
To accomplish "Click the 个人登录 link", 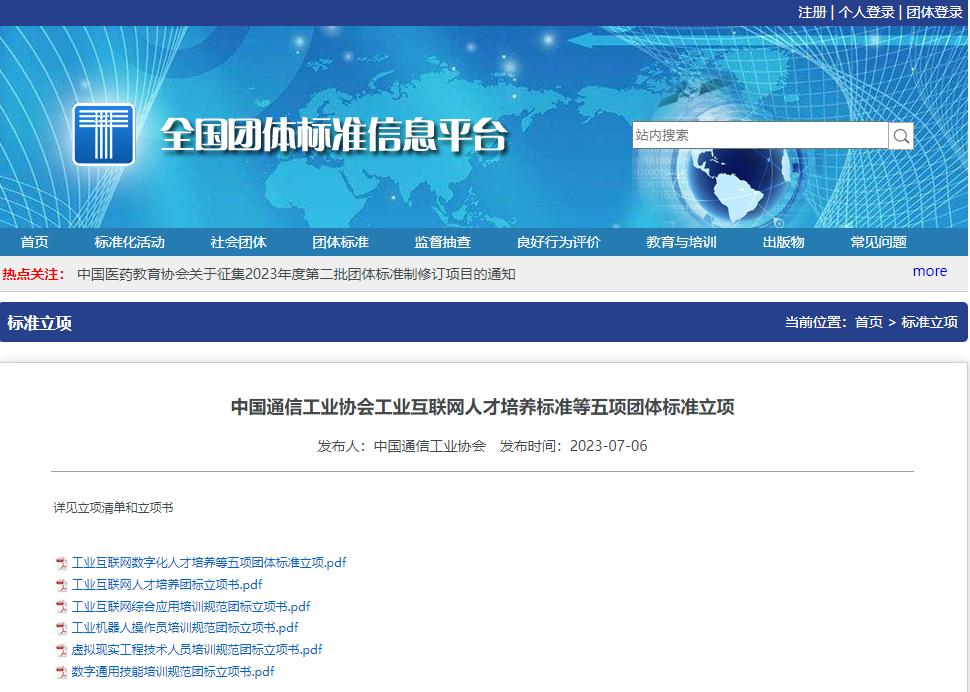I will (x=866, y=12).
